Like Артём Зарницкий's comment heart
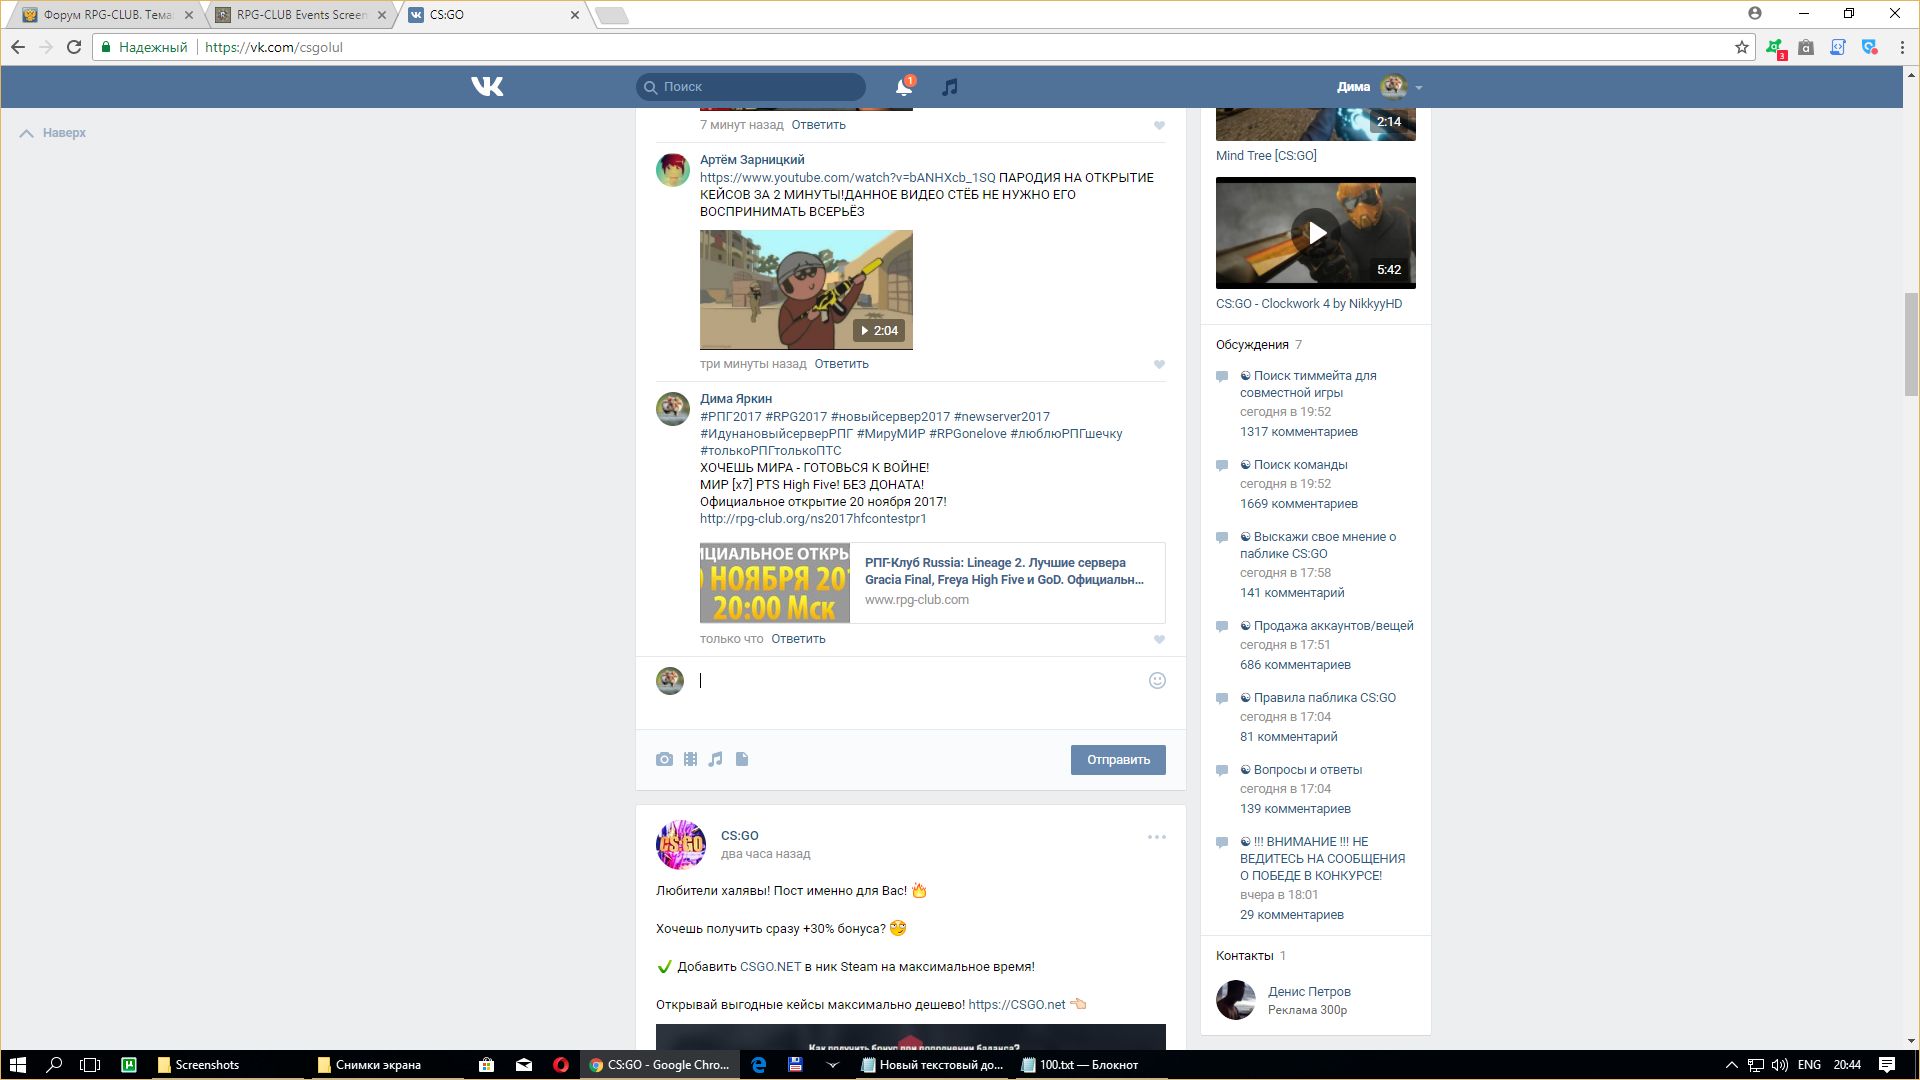The height and width of the screenshot is (1080, 1920). pos(1159,365)
